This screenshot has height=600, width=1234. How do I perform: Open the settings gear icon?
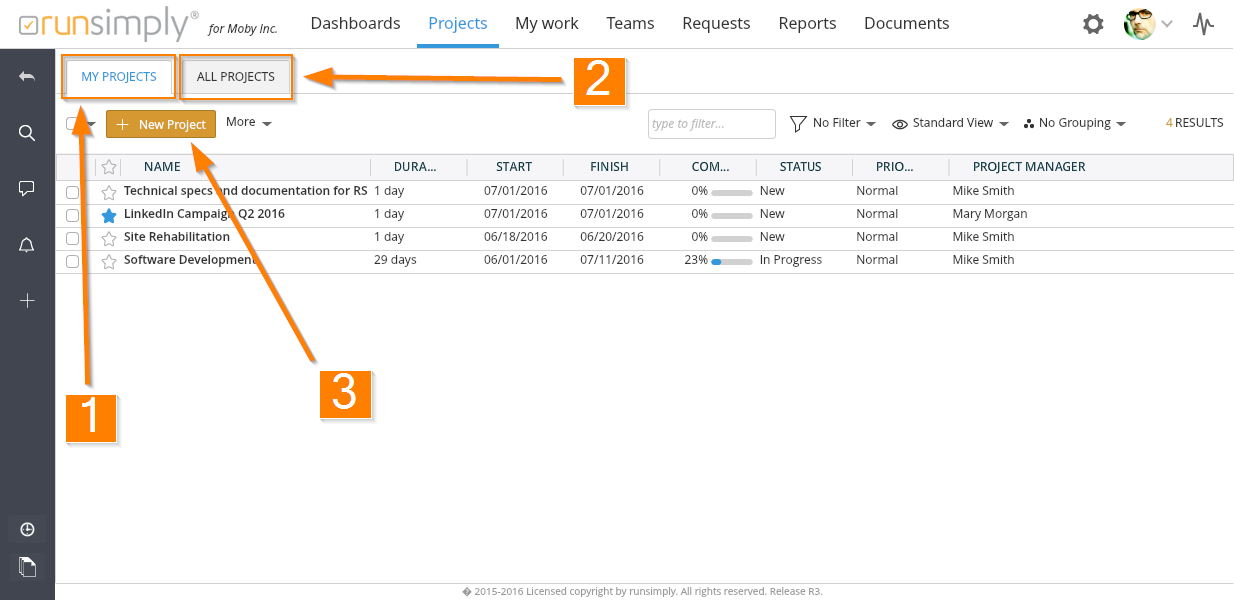point(1093,24)
